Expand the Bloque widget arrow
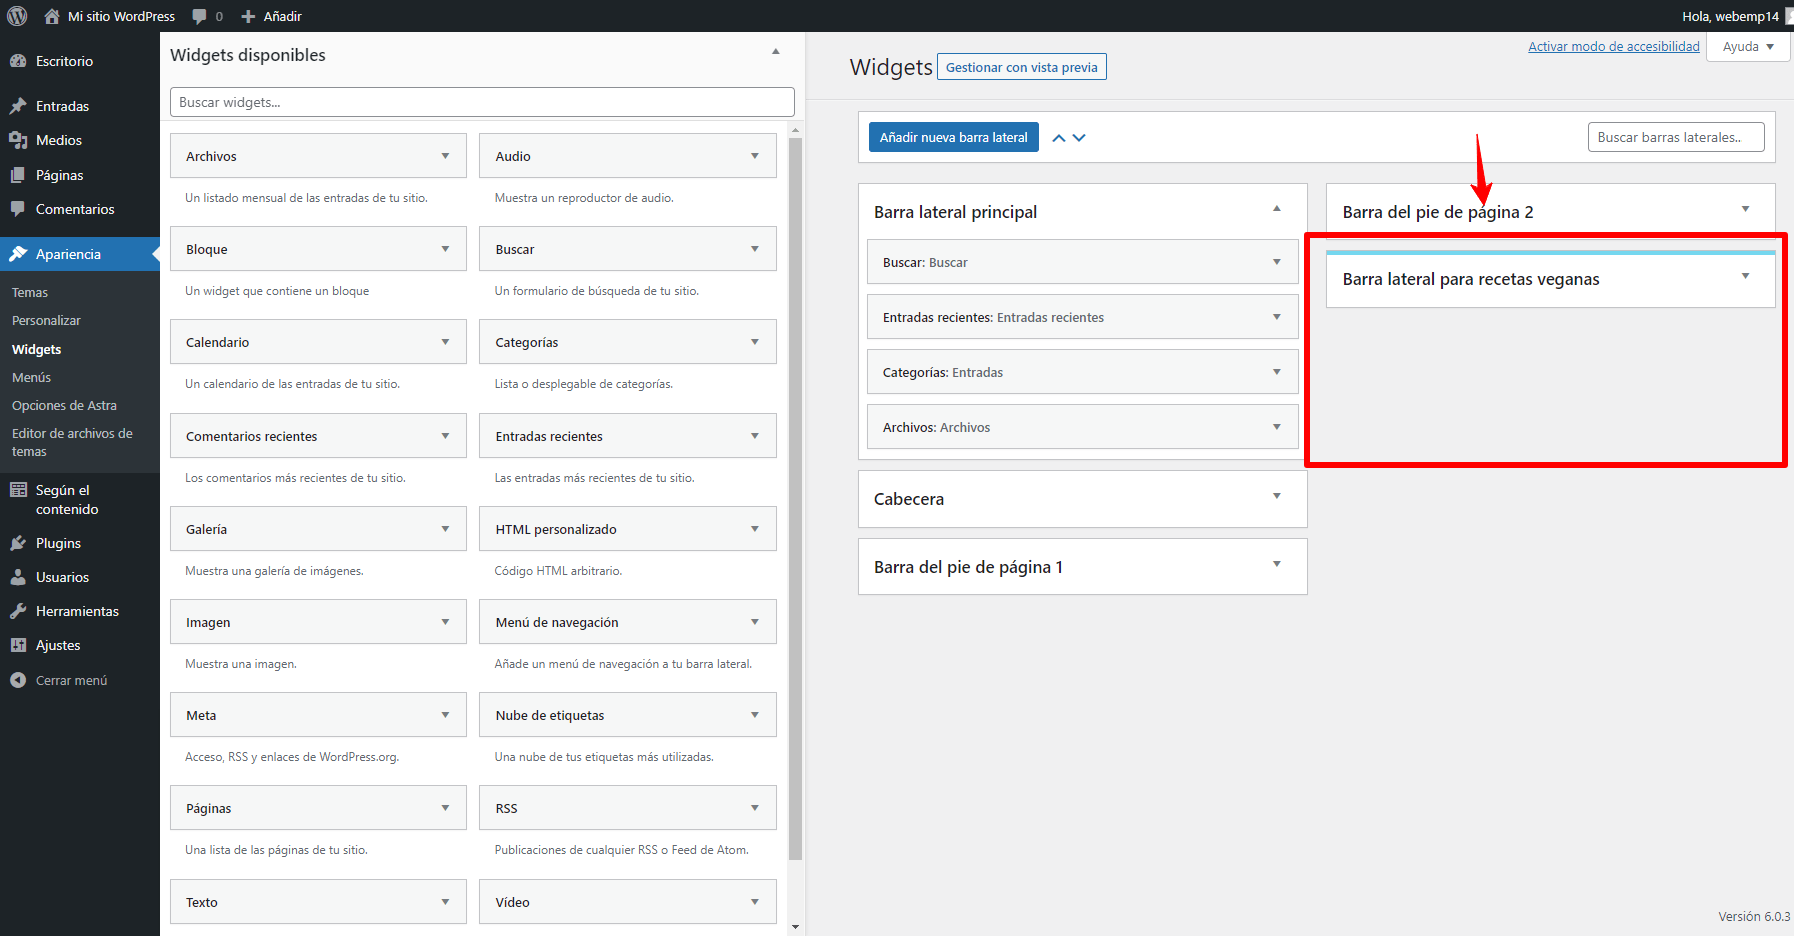 (445, 249)
